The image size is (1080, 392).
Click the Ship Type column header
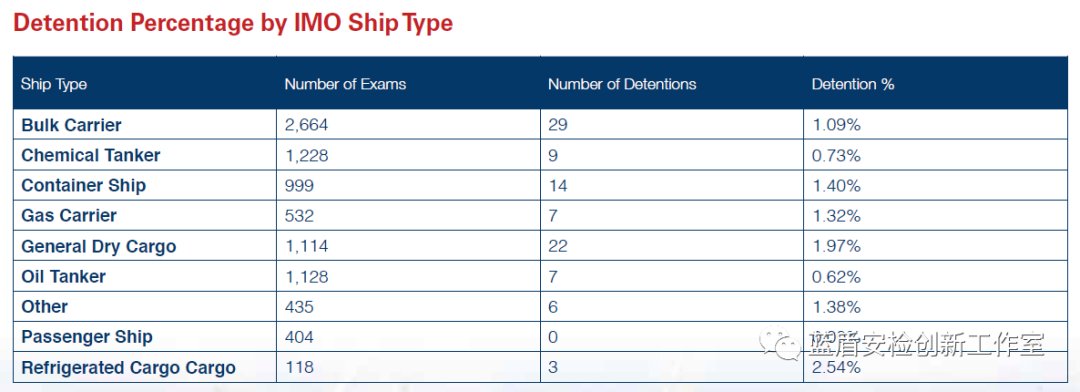tap(54, 84)
